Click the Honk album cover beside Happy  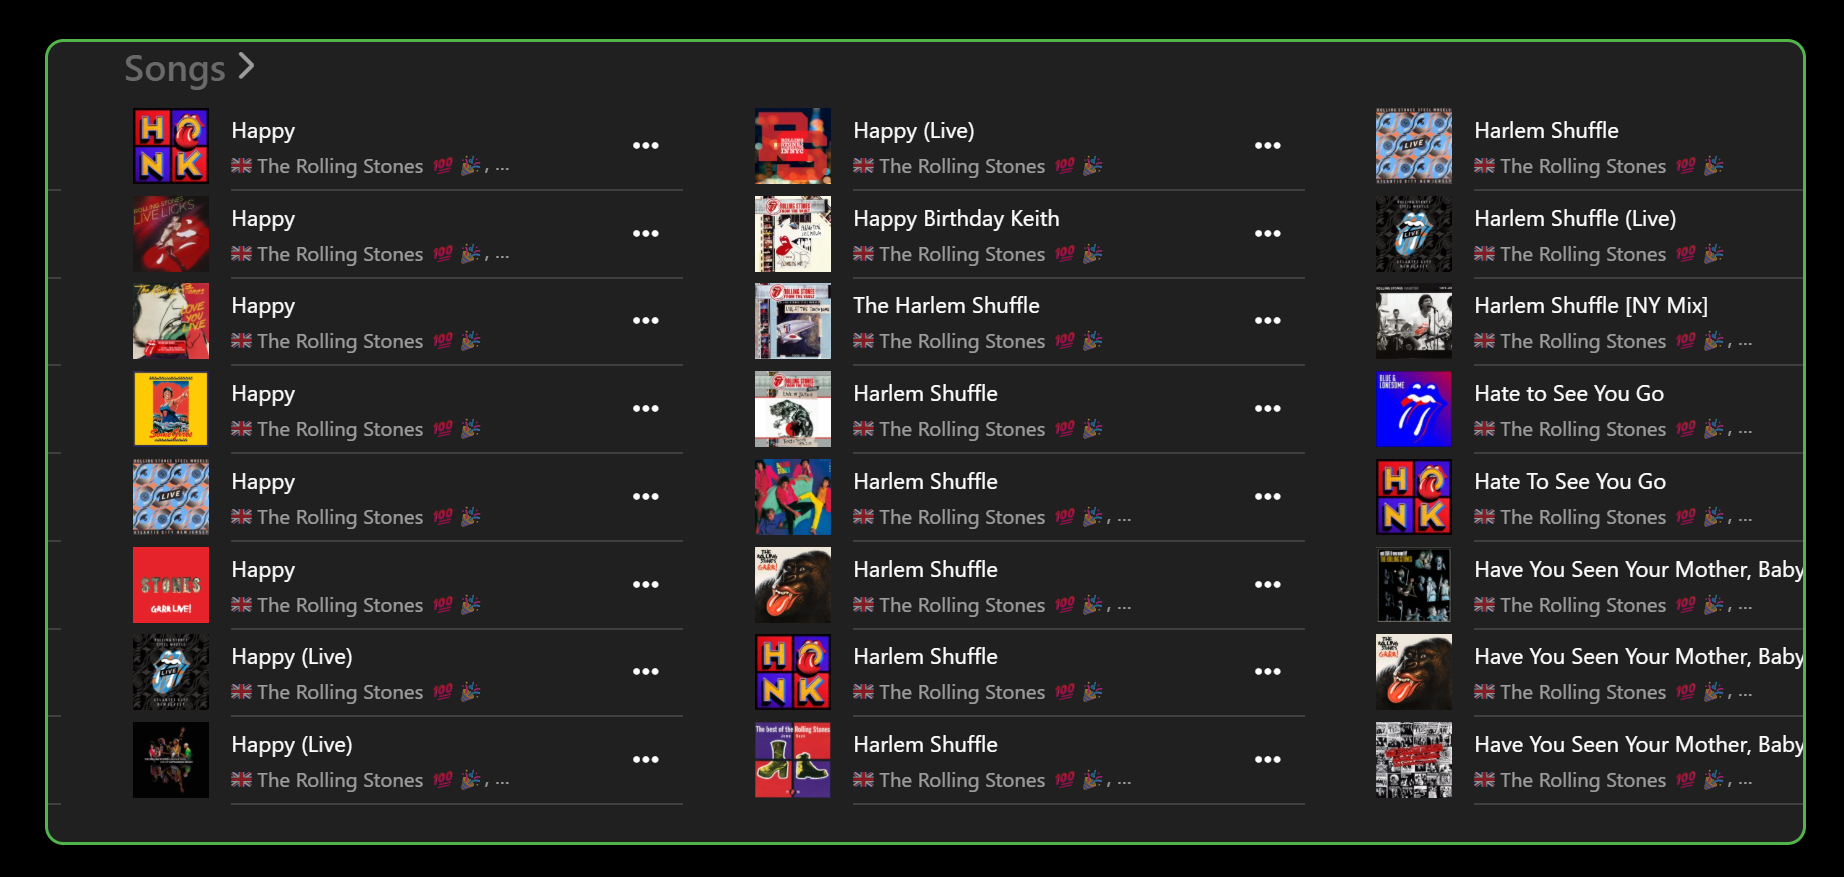click(x=171, y=146)
